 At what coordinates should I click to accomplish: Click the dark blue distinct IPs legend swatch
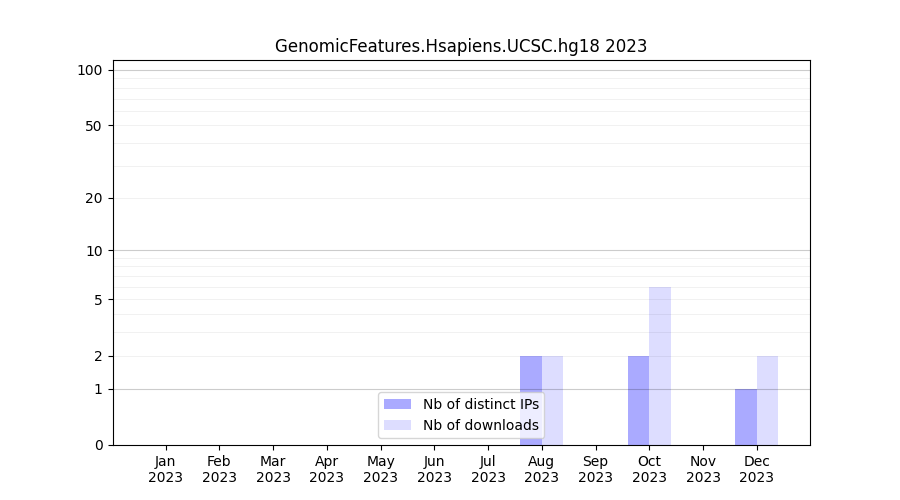click(397, 404)
